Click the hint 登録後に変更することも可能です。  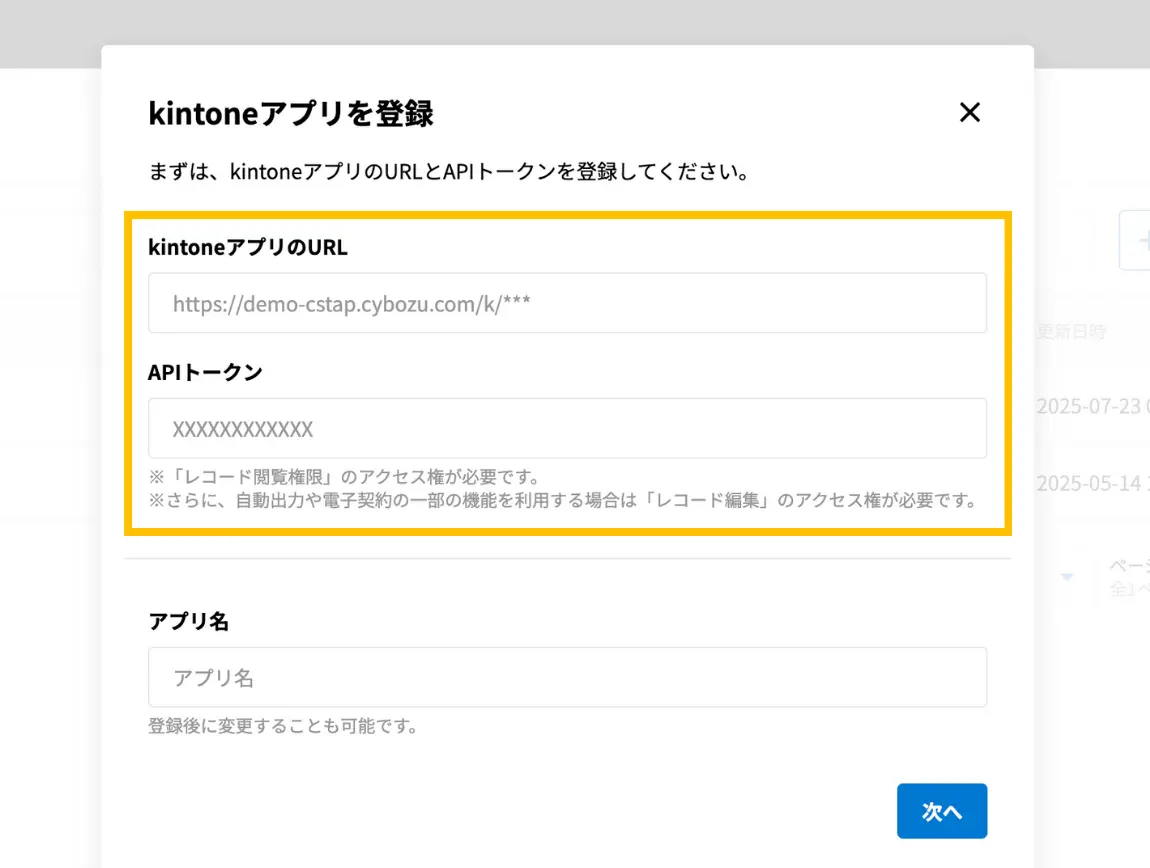pyautogui.click(x=283, y=726)
